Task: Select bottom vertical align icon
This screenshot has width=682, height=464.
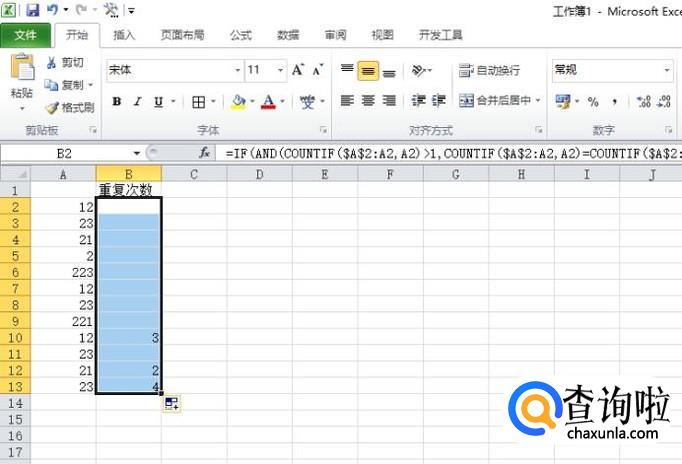Action: click(x=389, y=71)
